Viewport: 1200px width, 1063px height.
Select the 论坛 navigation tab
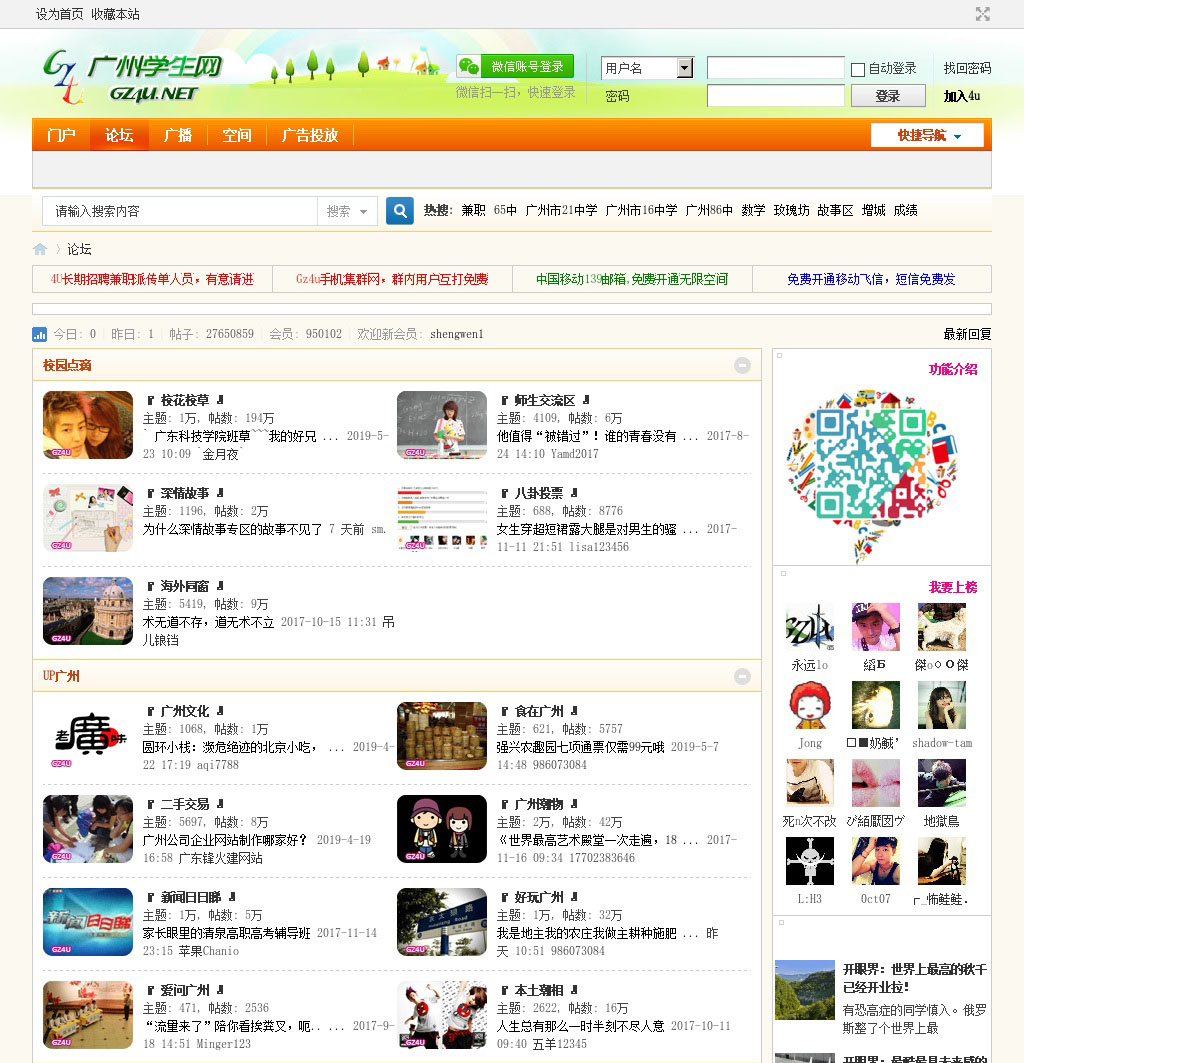coord(119,135)
